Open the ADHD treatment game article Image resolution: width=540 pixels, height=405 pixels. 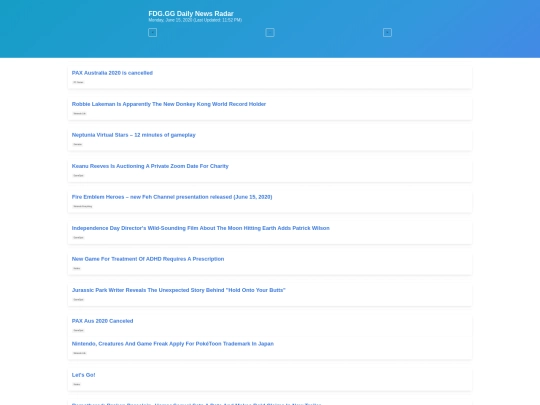tap(148, 259)
